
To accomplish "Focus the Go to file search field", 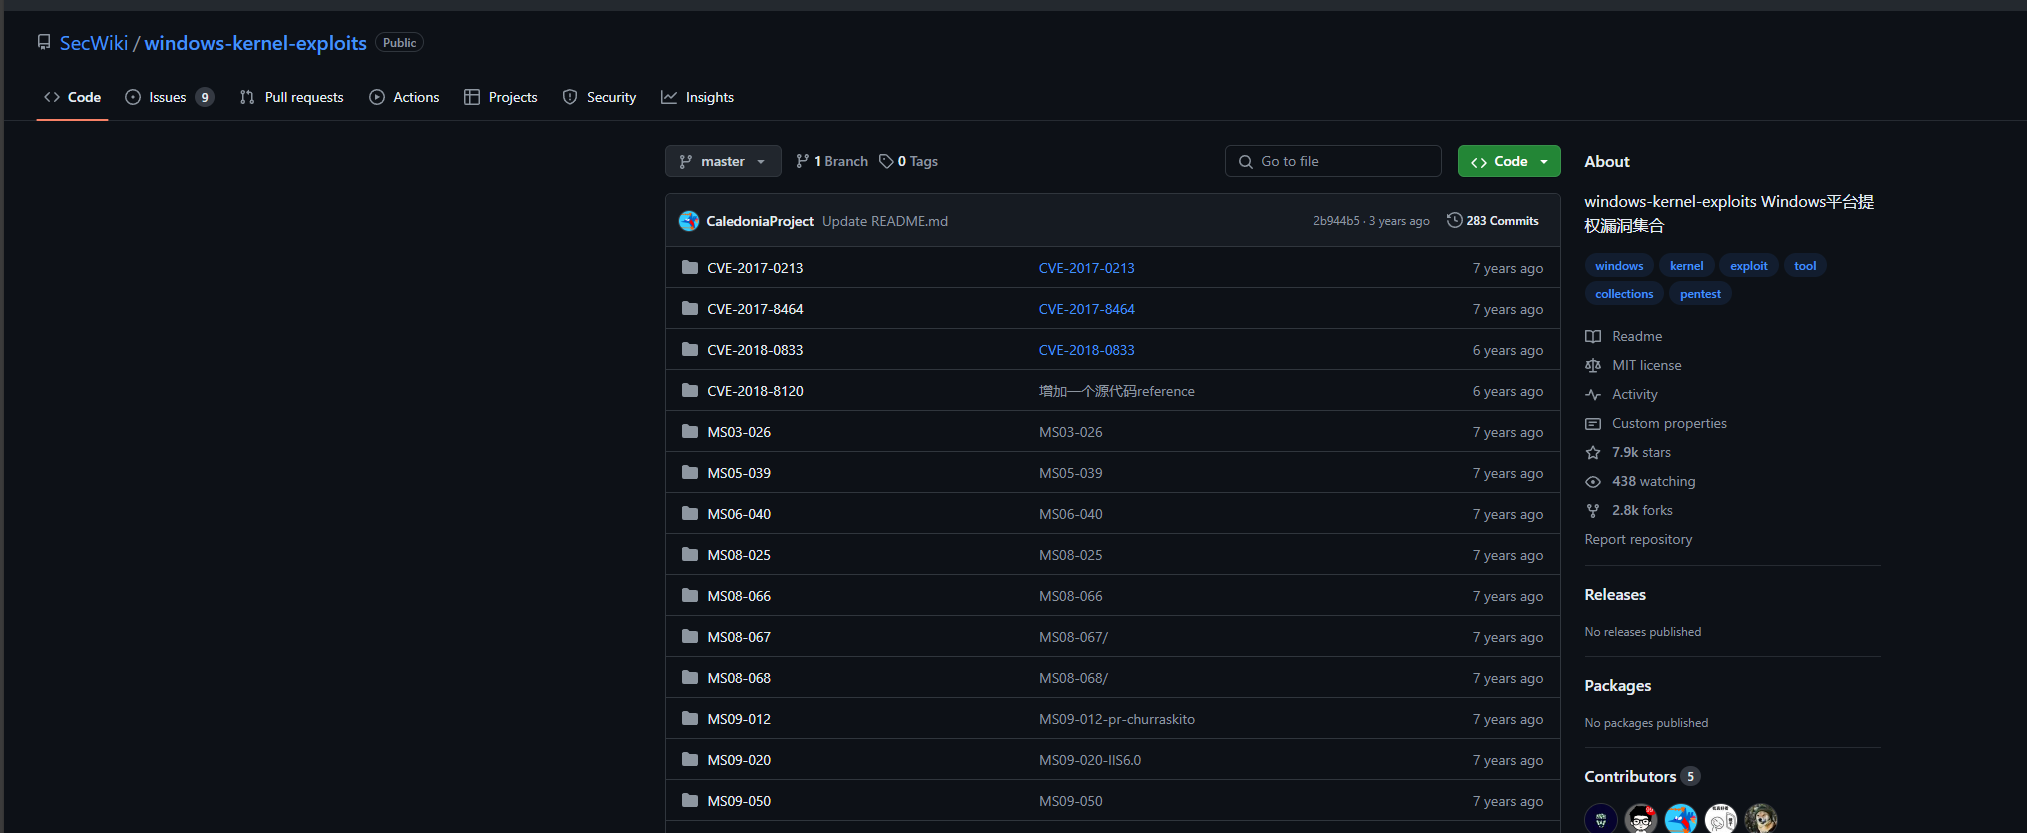I will pos(1333,161).
